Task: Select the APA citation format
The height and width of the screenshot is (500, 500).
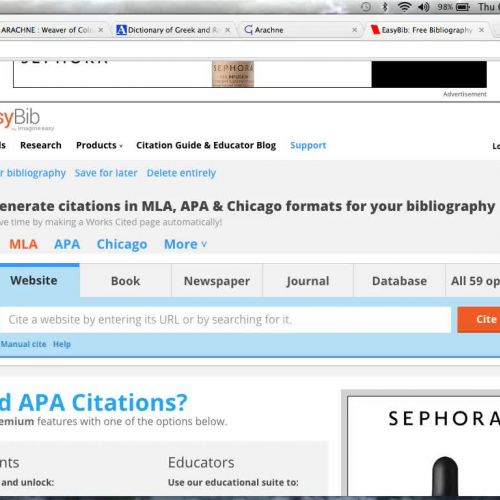Action: 67,244
